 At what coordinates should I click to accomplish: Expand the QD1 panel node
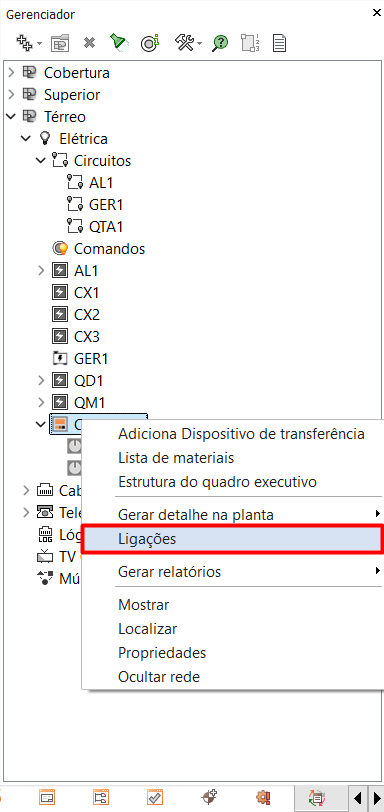coord(42,381)
